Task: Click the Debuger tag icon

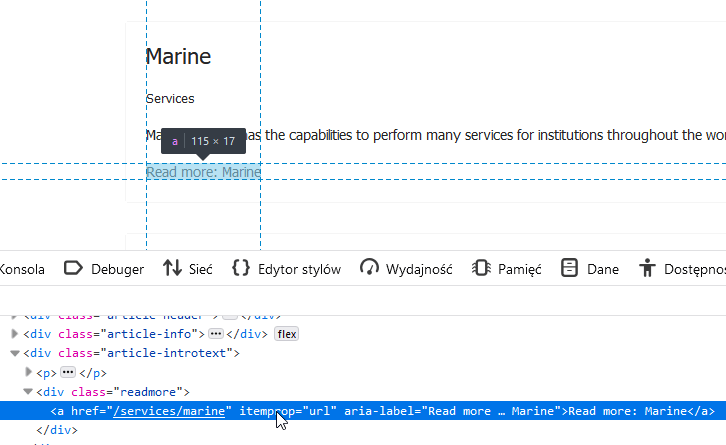Action: point(73,268)
